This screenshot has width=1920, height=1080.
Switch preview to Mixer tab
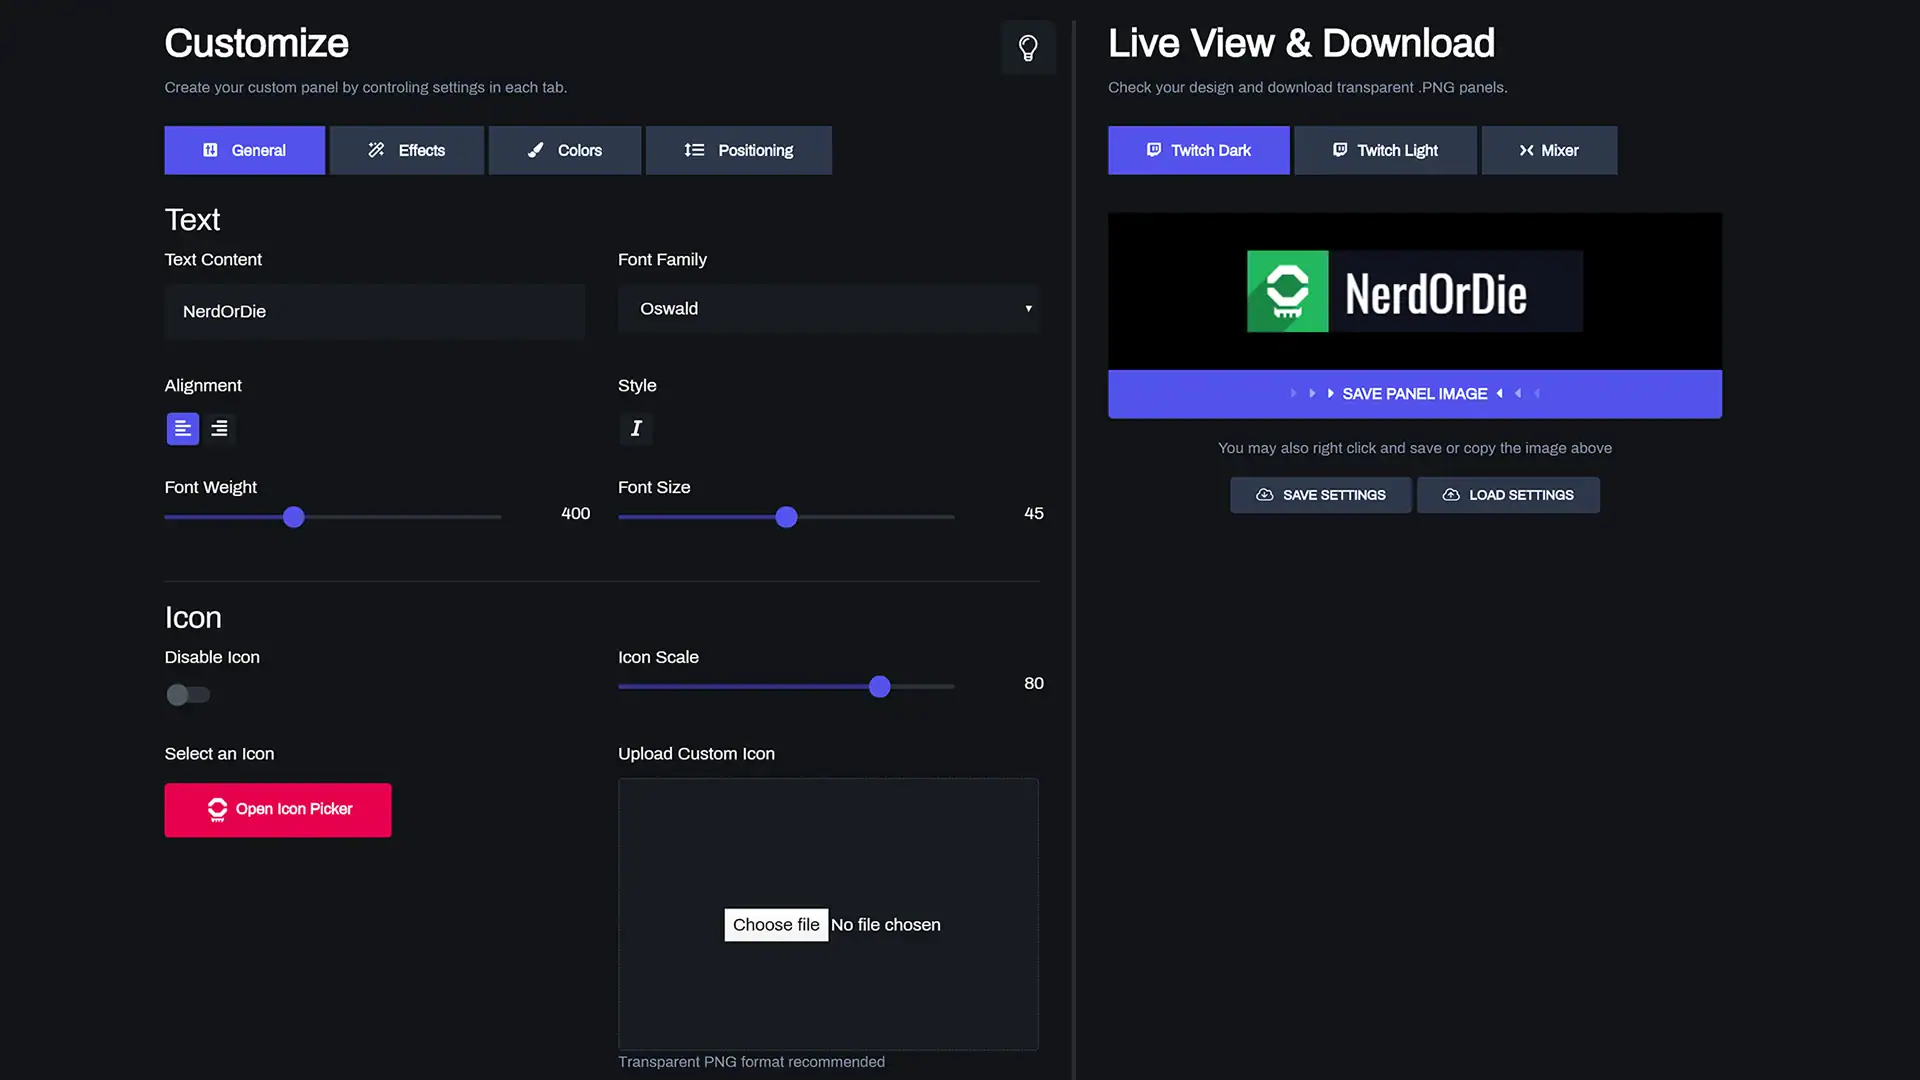[1549, 150]
